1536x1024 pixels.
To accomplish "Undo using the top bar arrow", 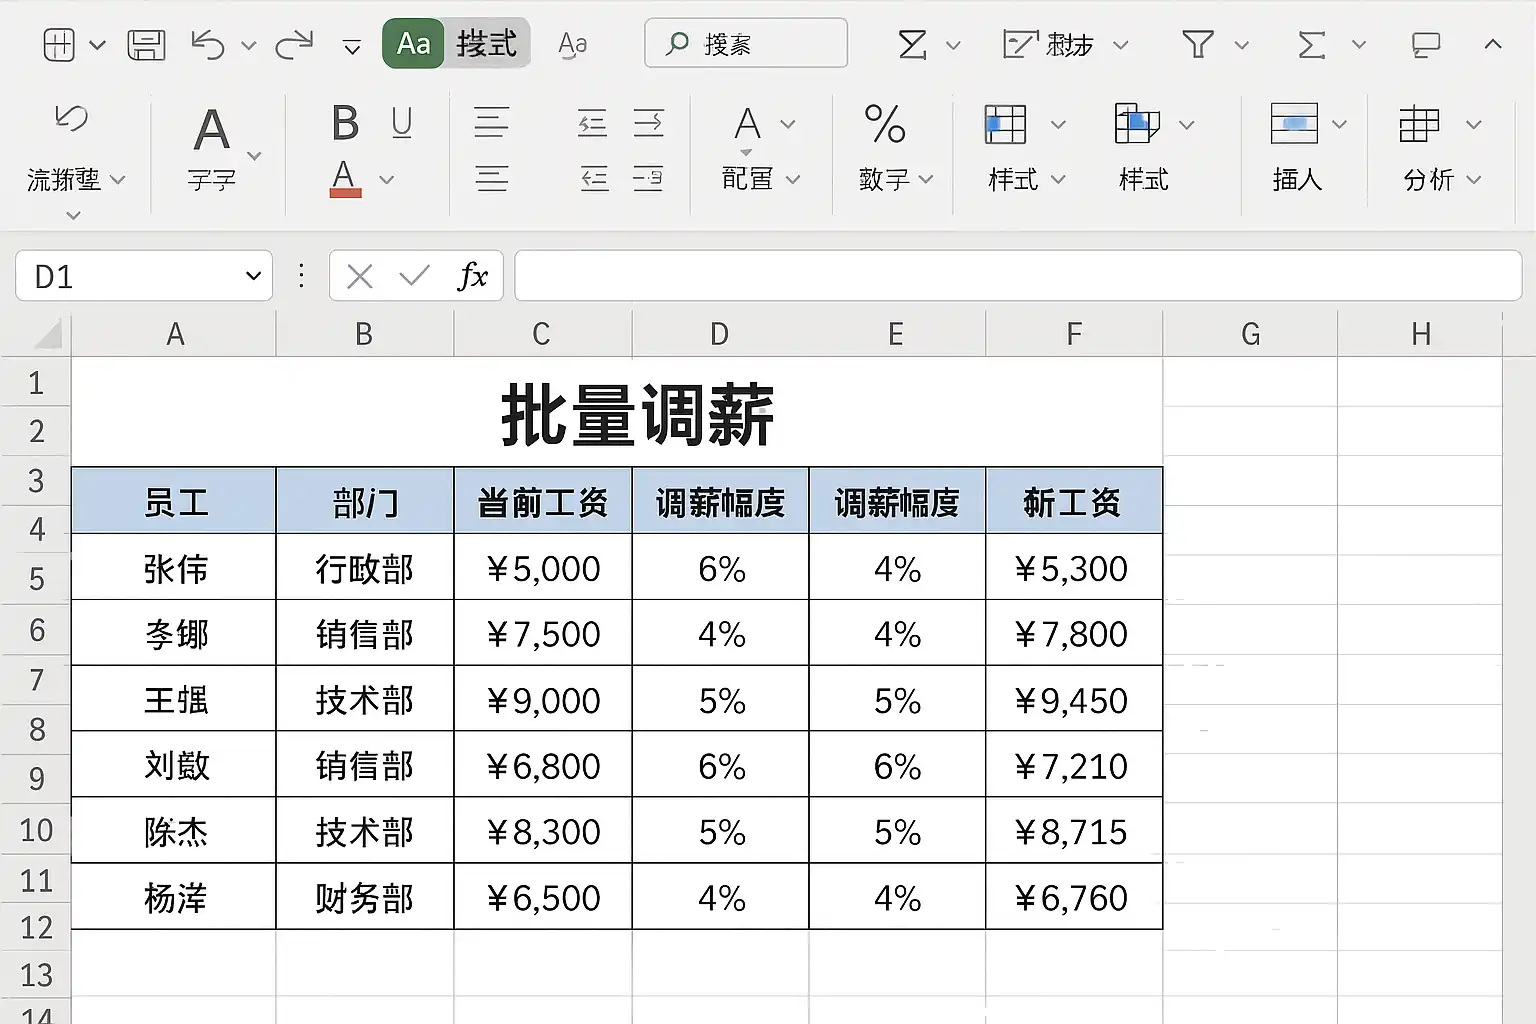I will 207,45.
